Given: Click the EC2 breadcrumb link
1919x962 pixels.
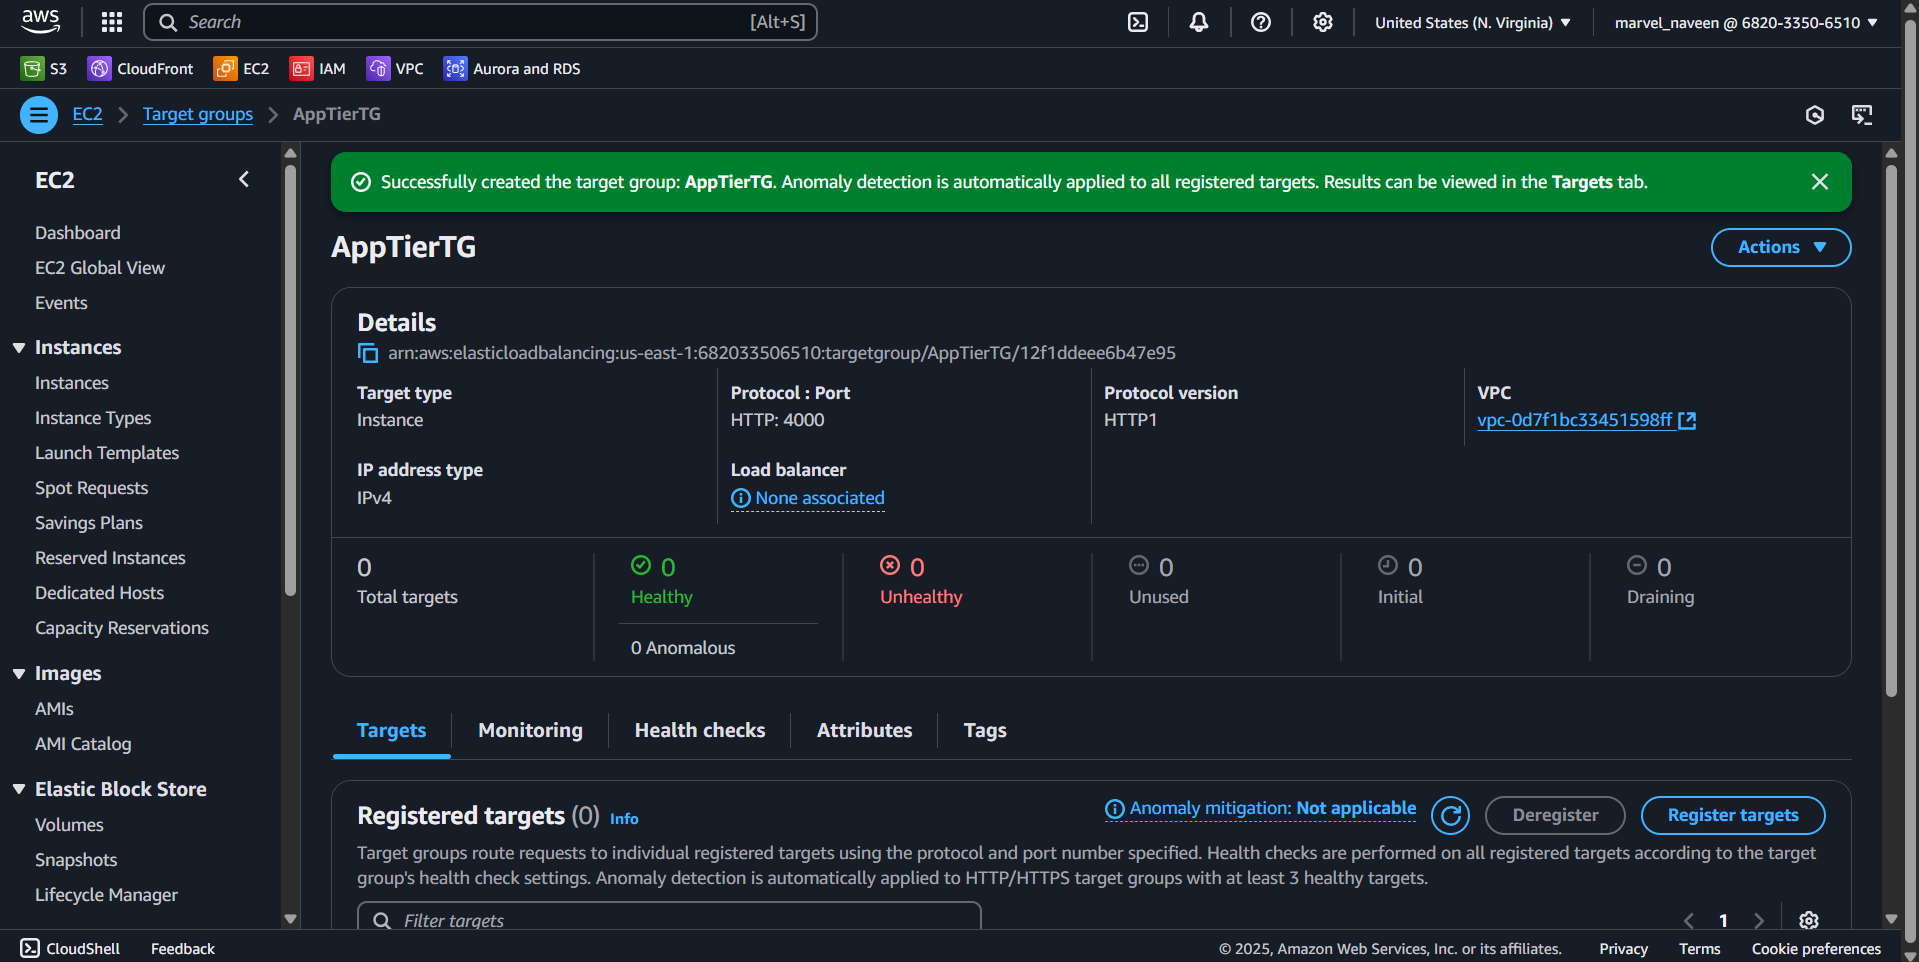Looking at the screenshot, I should click(x=87, y=114).
